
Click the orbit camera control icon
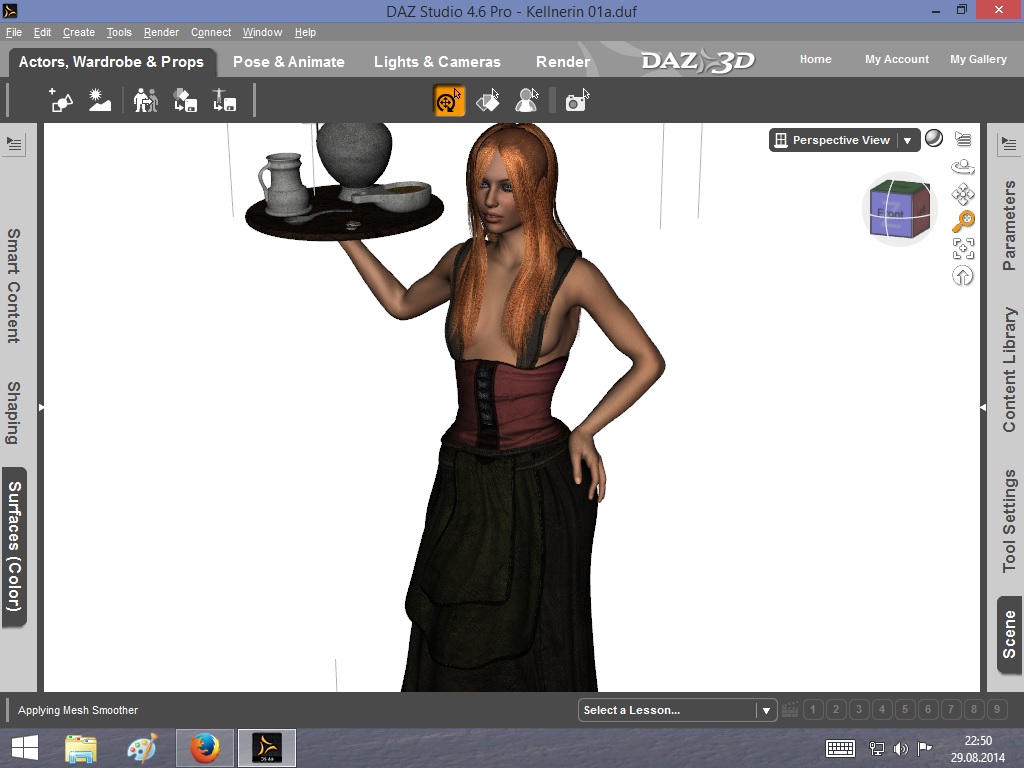click(963, 167)
